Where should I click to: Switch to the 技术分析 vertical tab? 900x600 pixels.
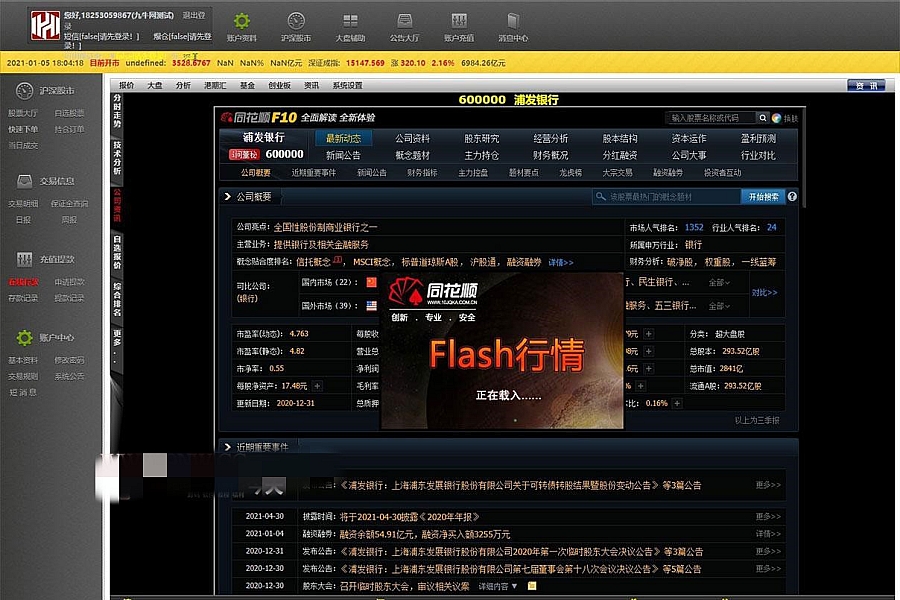coord(117,158)
